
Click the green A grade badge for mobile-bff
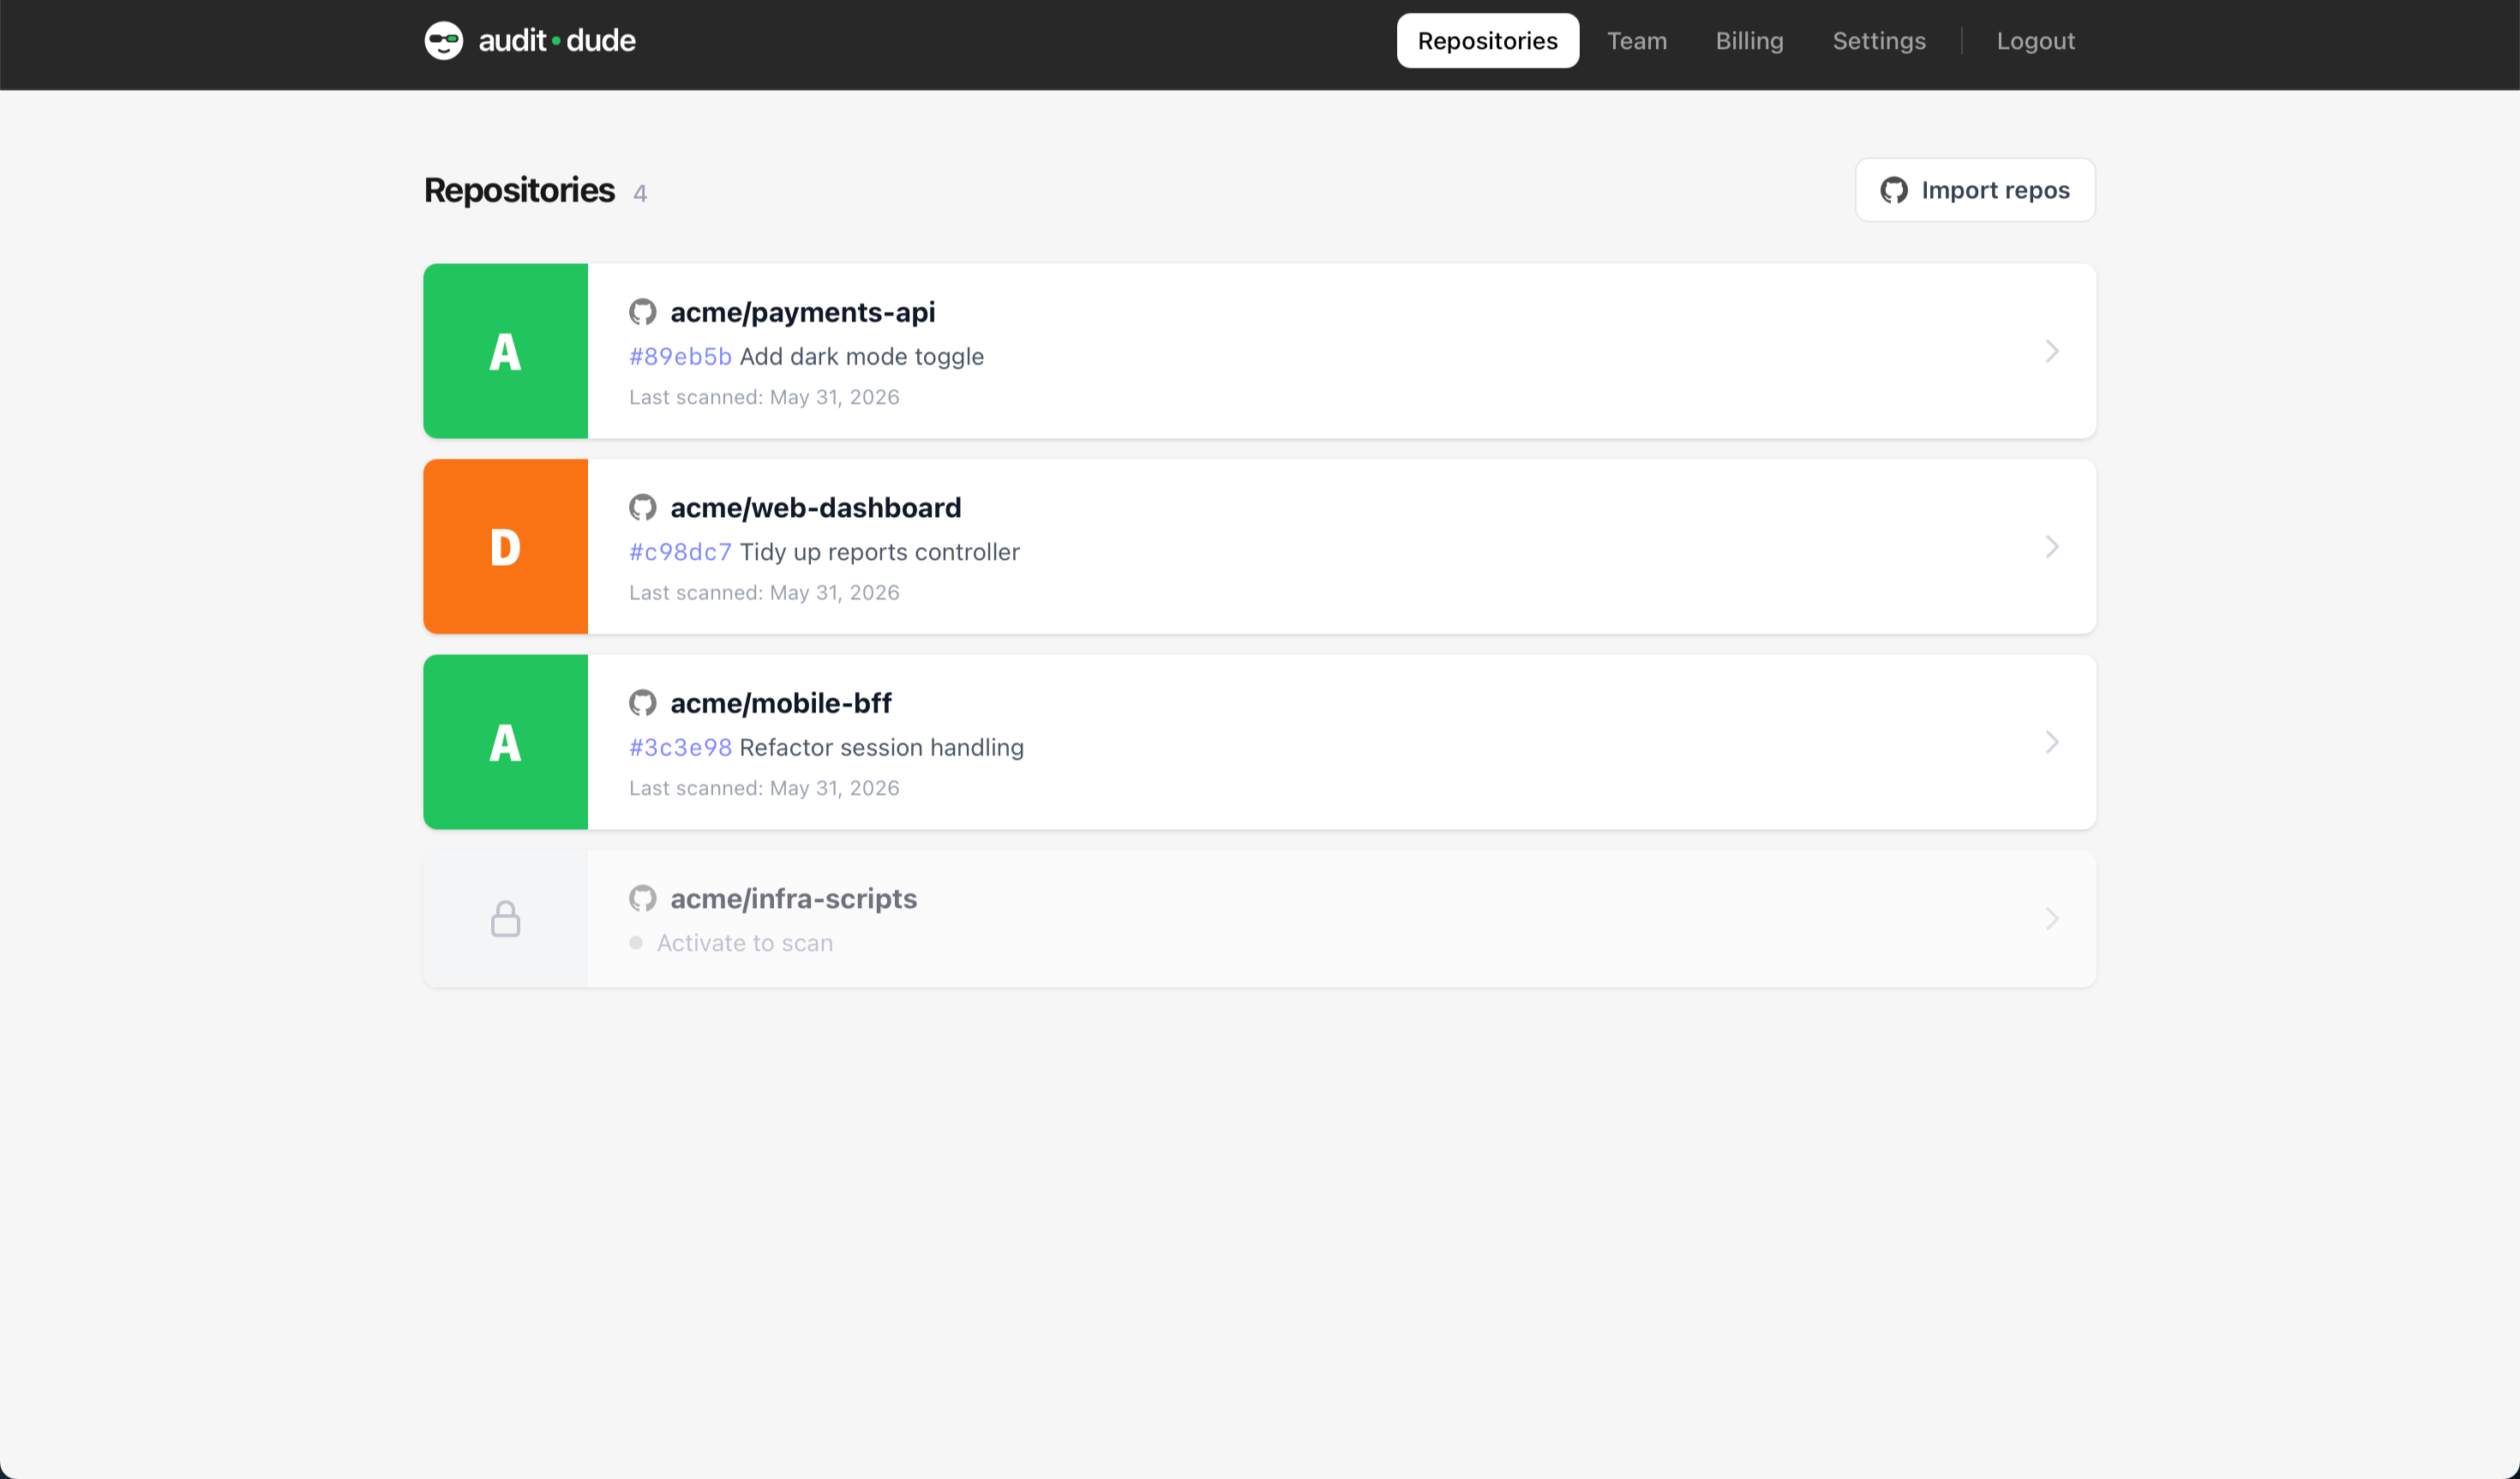[x=506, y=742]
